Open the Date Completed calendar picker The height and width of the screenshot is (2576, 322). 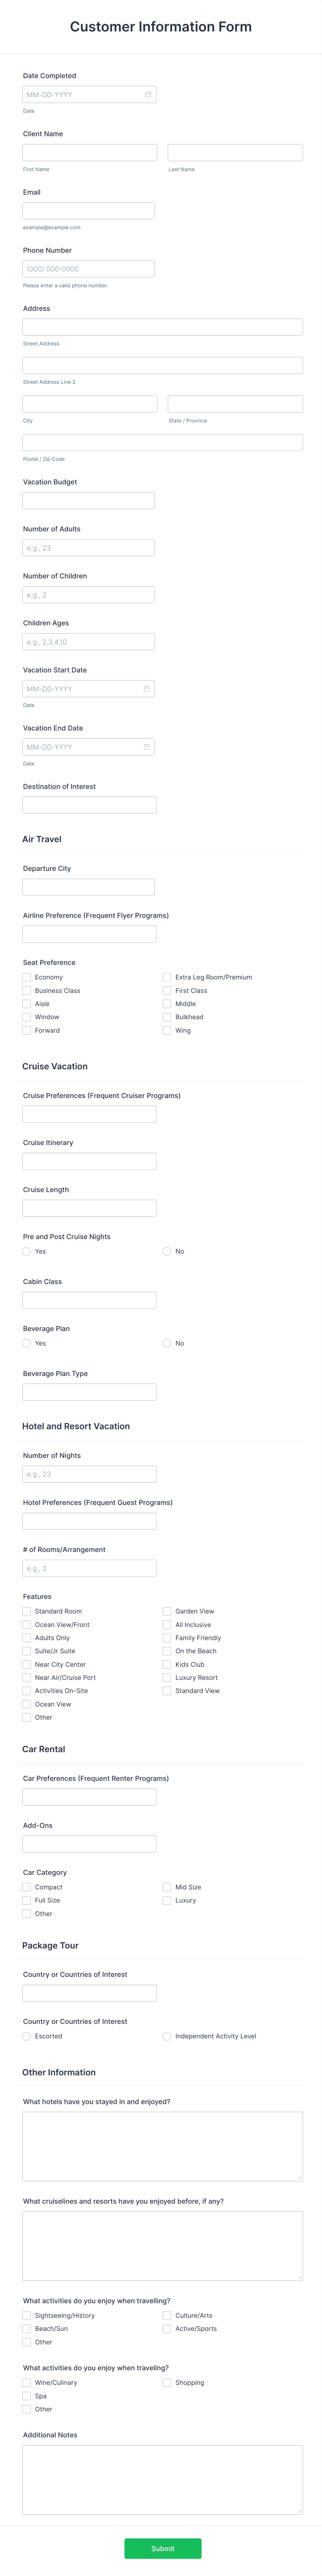147,94
